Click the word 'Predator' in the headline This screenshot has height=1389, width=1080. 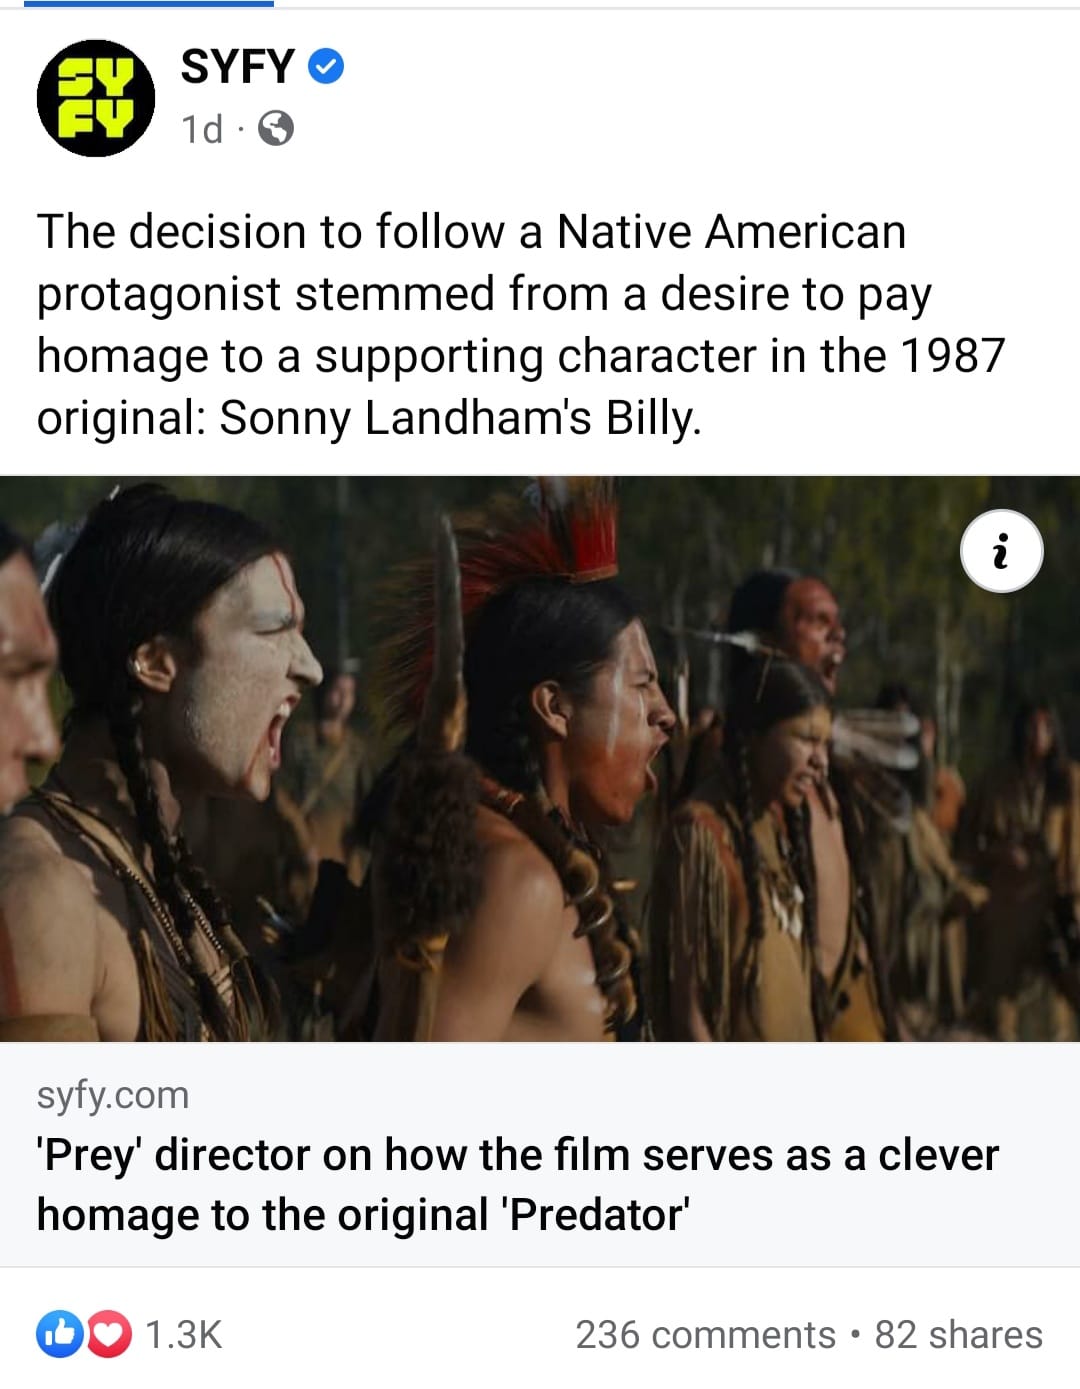pyautogui.click(x=597, y=1215)
